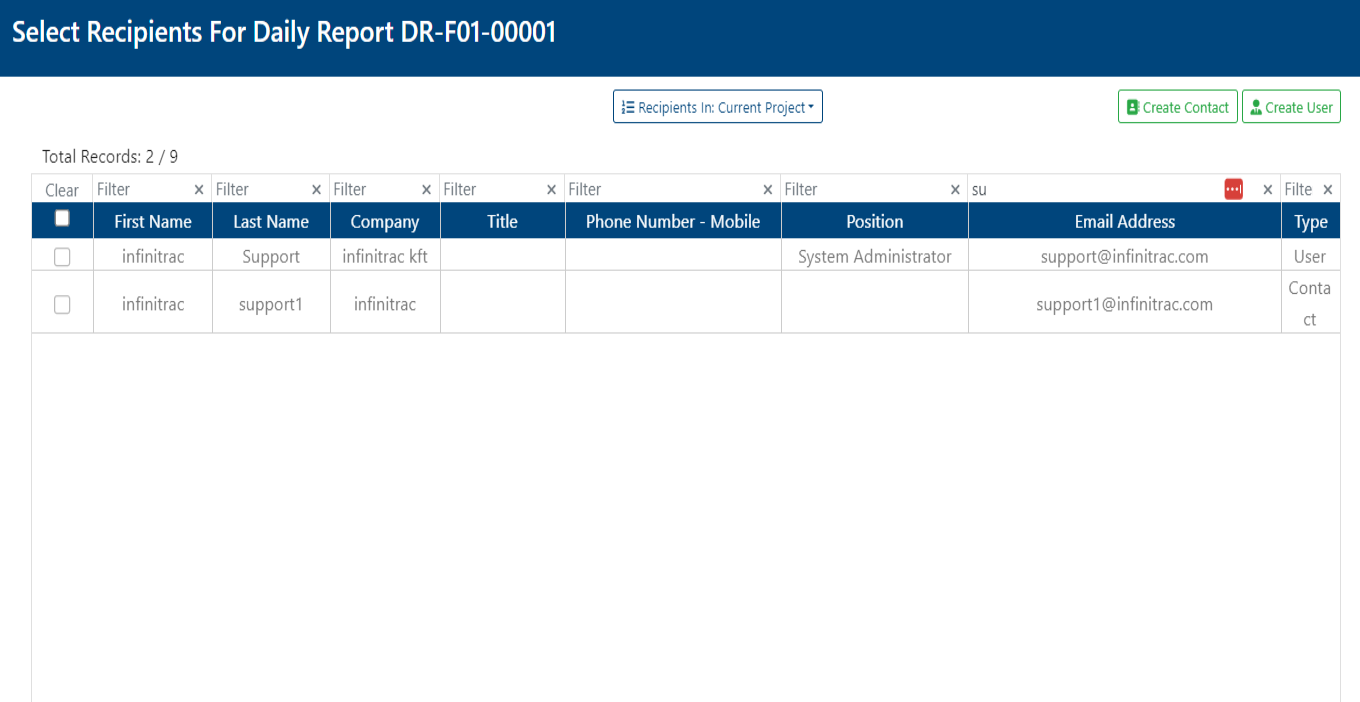Click the "infinitrac kft" company cell

[385, 257]
